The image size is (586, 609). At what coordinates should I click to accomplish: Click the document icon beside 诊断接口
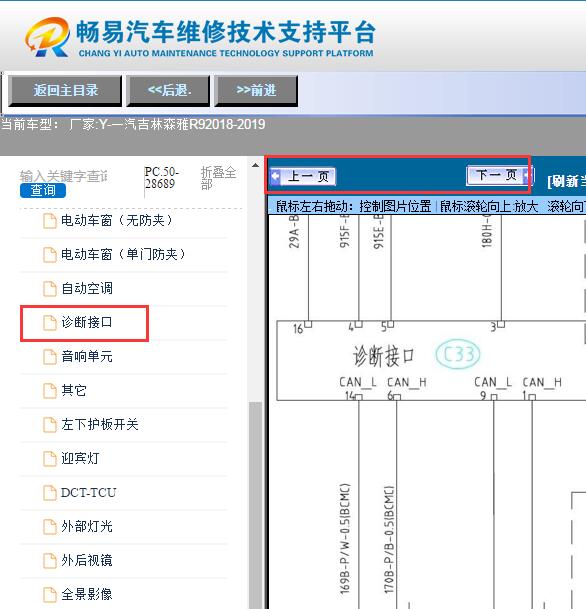tap(50, 322)
